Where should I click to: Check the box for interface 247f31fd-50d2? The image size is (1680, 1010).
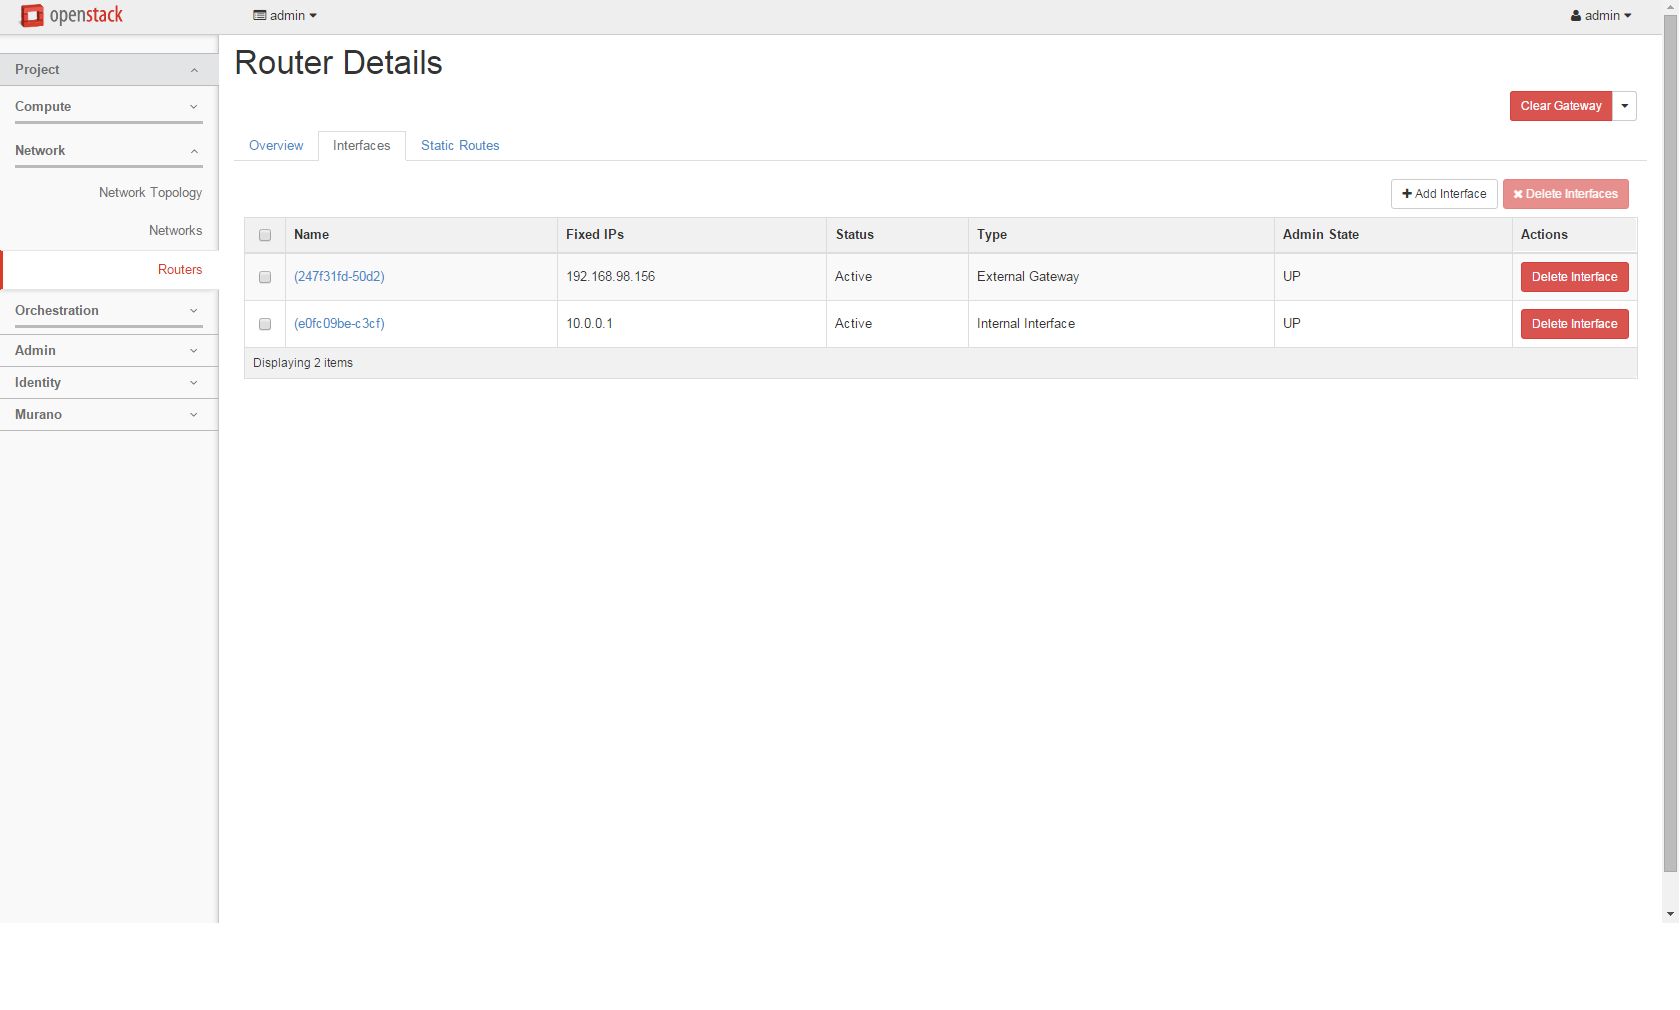(x=265, y=277)
